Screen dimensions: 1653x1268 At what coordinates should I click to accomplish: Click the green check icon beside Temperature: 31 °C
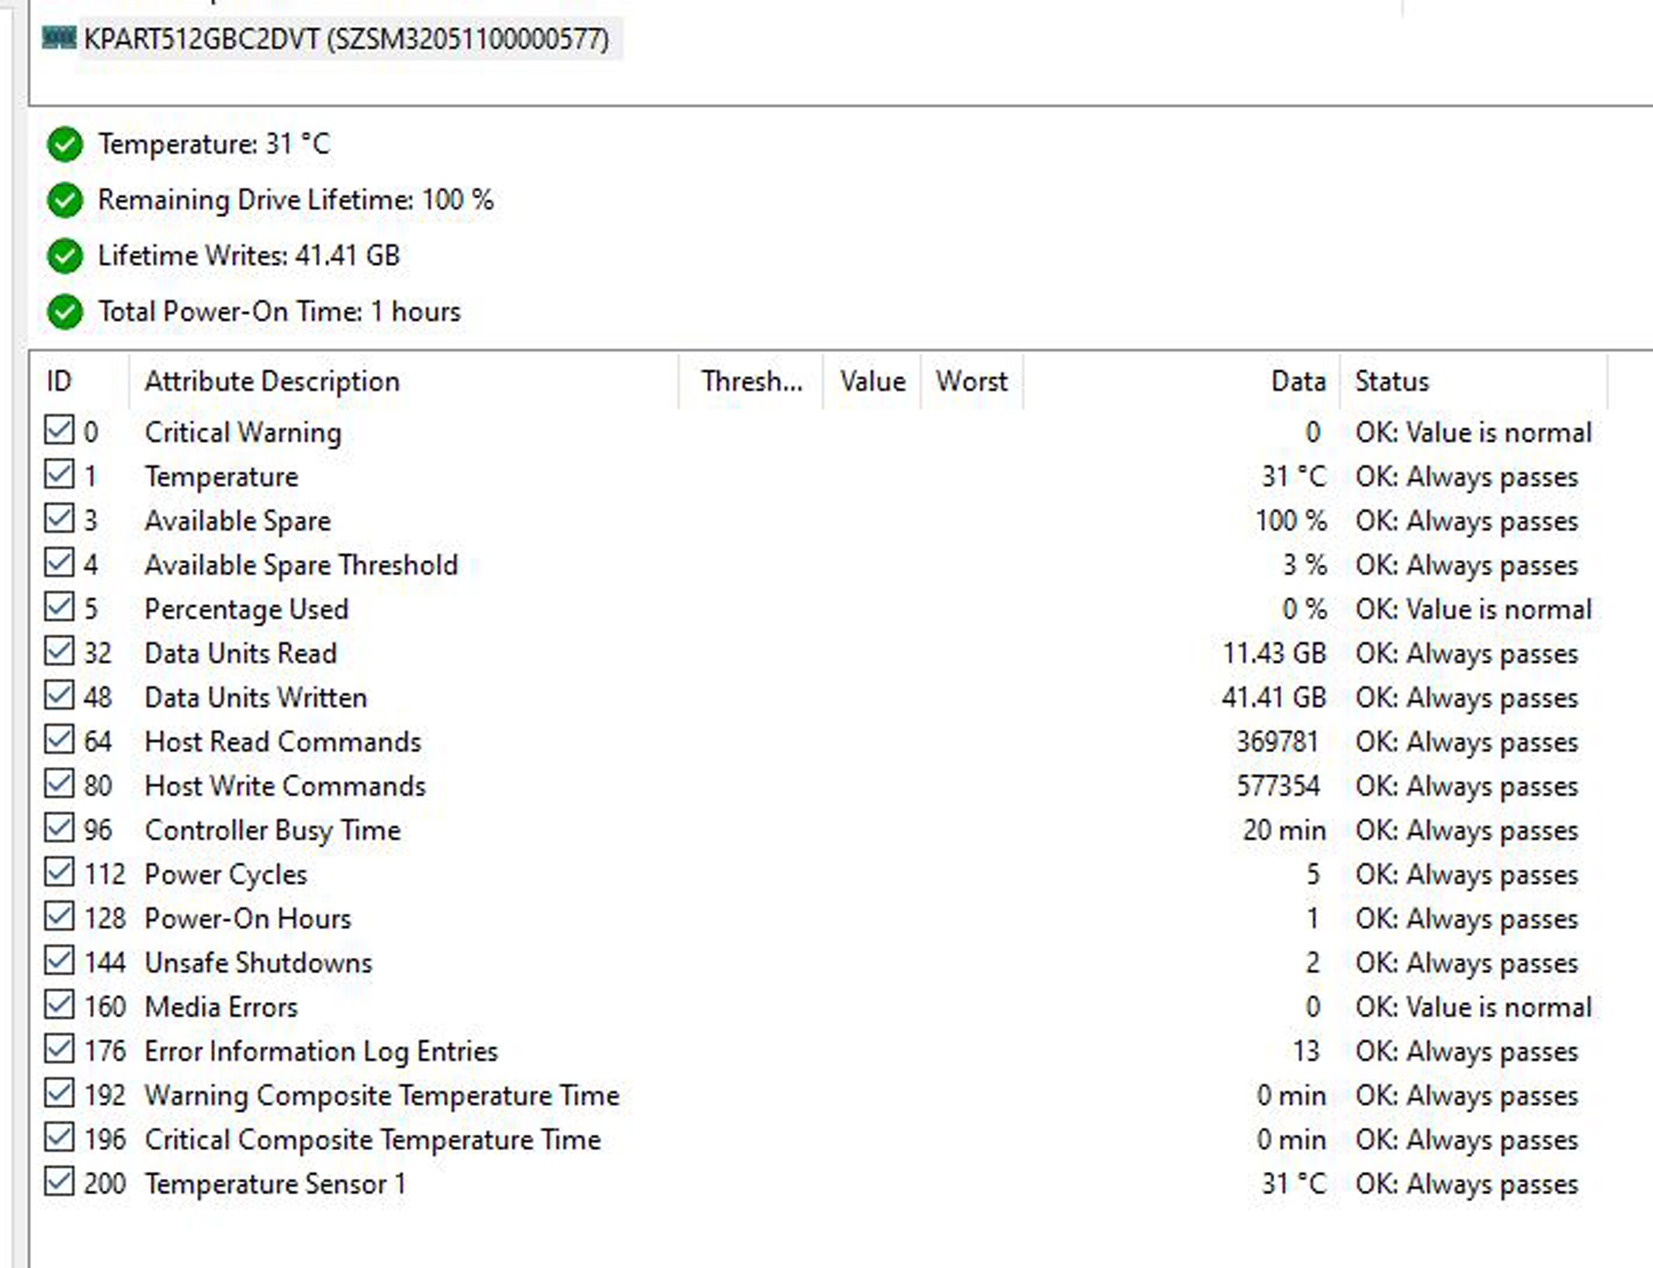65,145
